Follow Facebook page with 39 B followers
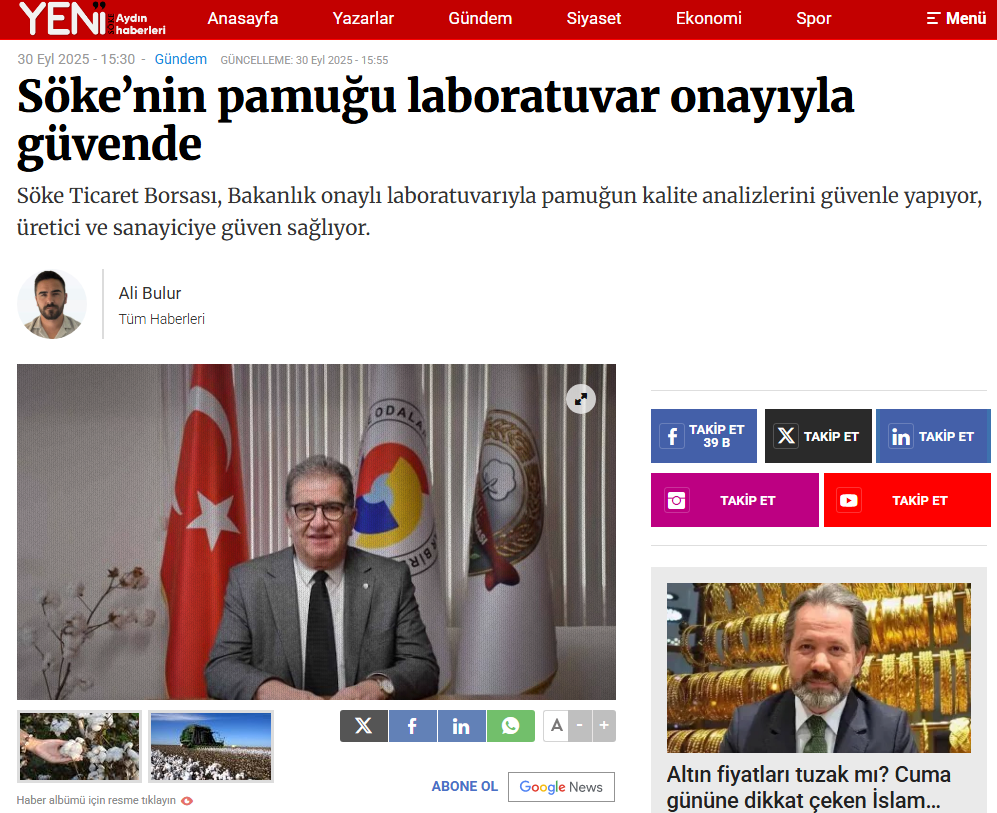Screen dimensions: 997x813 (704, 436)
